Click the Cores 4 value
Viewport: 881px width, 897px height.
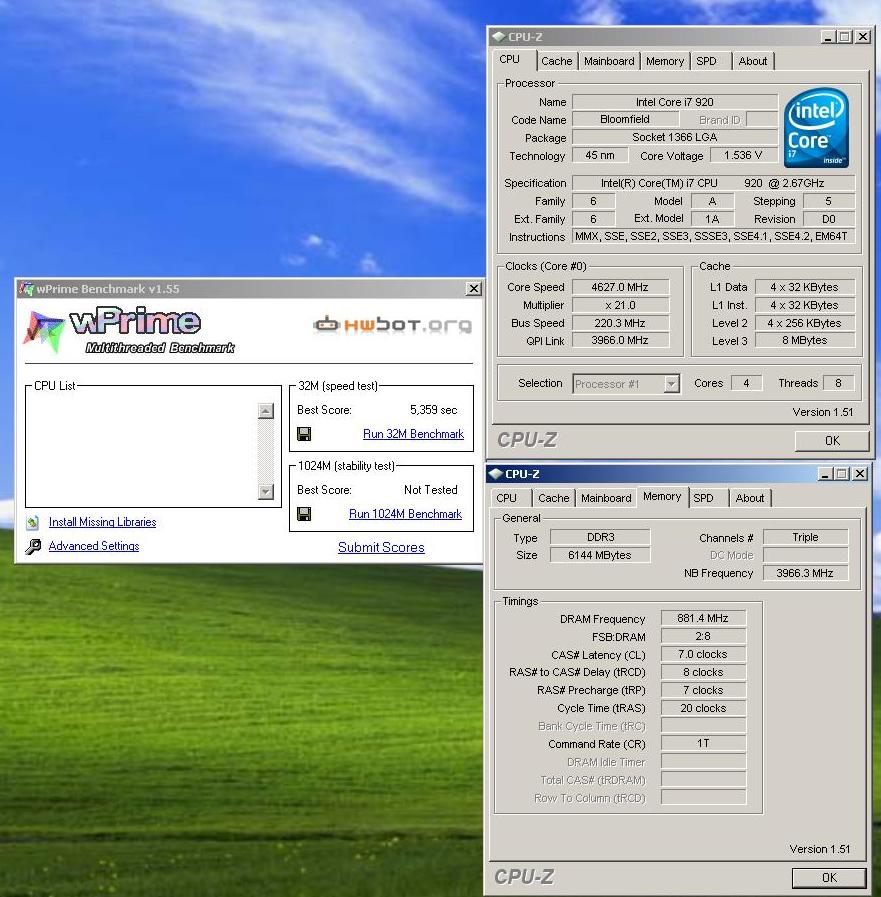point(746,383)
